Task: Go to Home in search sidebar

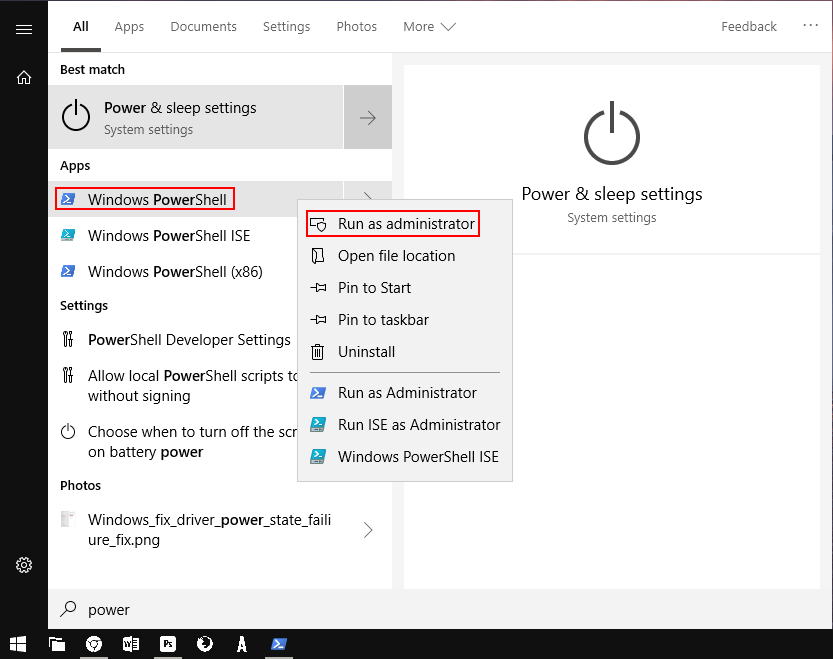Action: click(24, 78)
